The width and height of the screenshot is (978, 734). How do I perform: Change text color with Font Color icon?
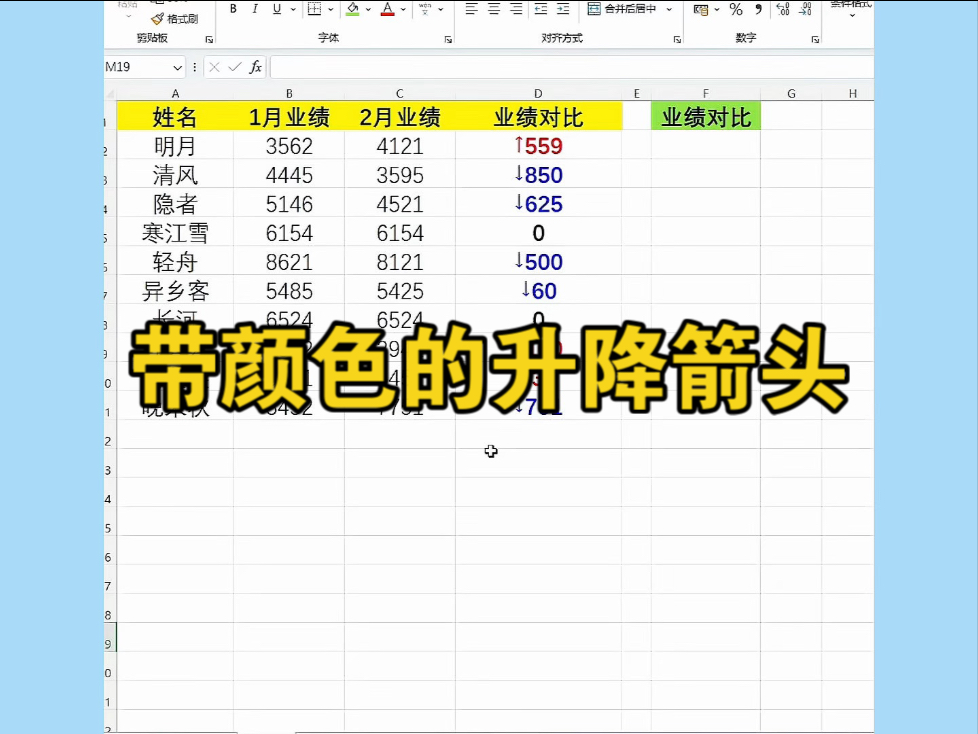coord(386,9)
